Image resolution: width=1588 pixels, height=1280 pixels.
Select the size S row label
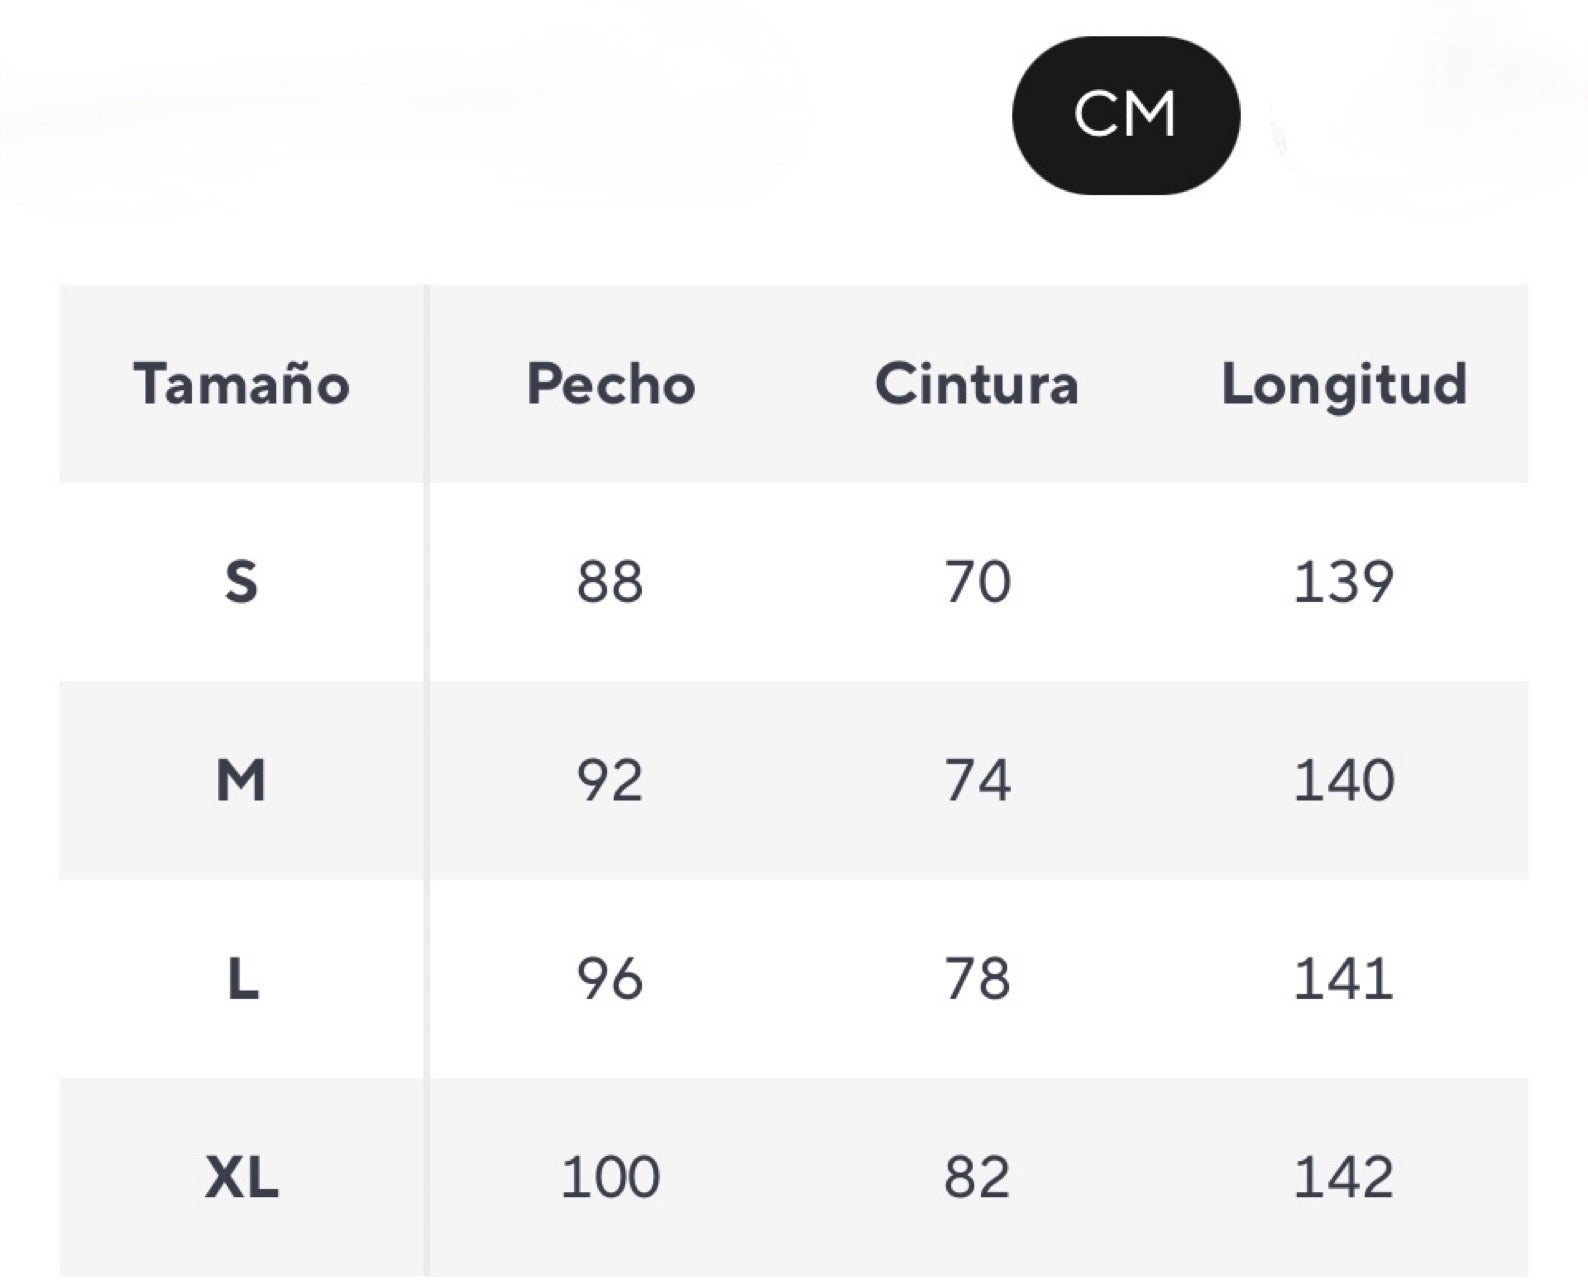pos(242,581)
